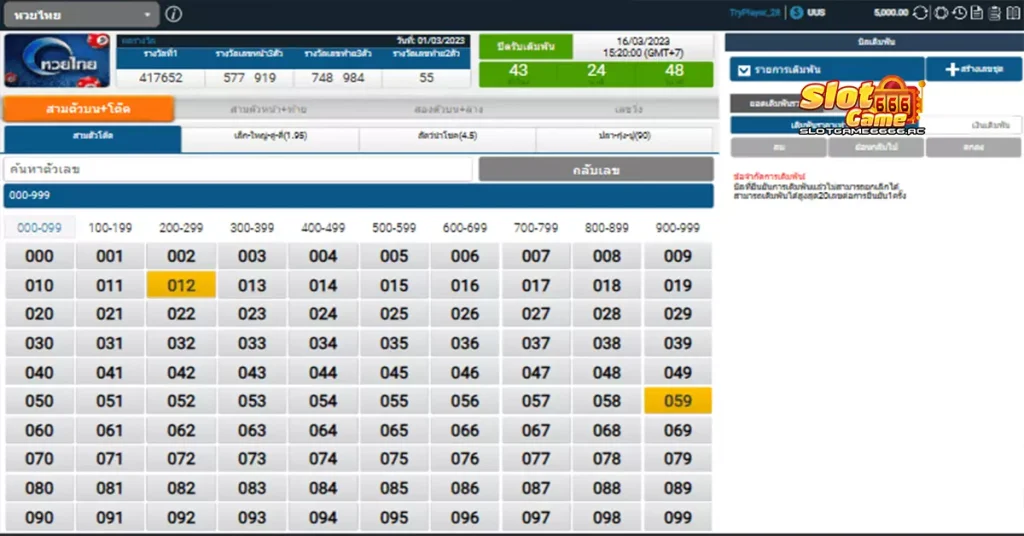Open the (1.95) odds sub-tab
This screenshot has height=536, width=1024.
click(x=270, y=136)
